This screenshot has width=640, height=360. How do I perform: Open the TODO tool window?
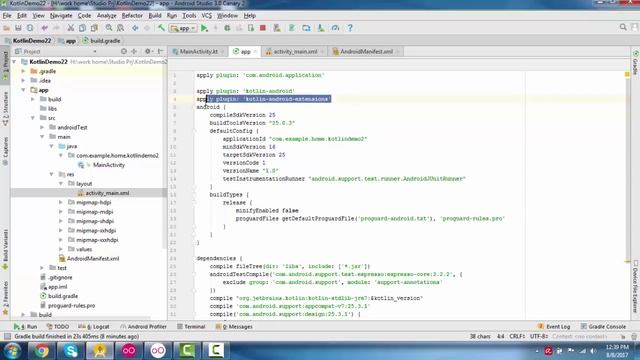tap(58, 327)
